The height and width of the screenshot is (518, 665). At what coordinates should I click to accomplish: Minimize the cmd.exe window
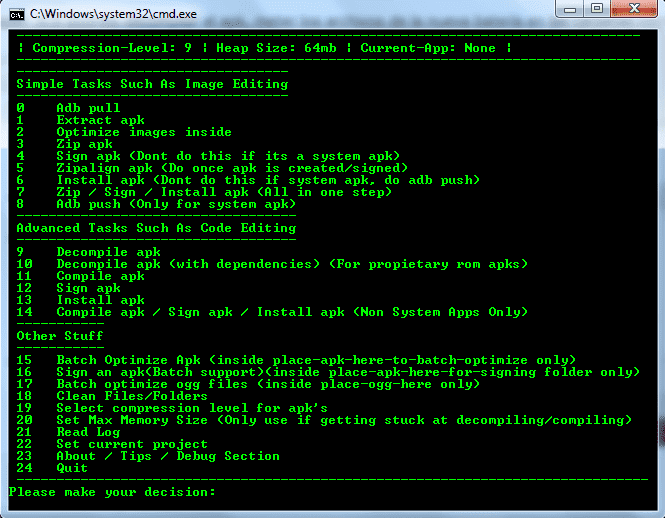570,9
